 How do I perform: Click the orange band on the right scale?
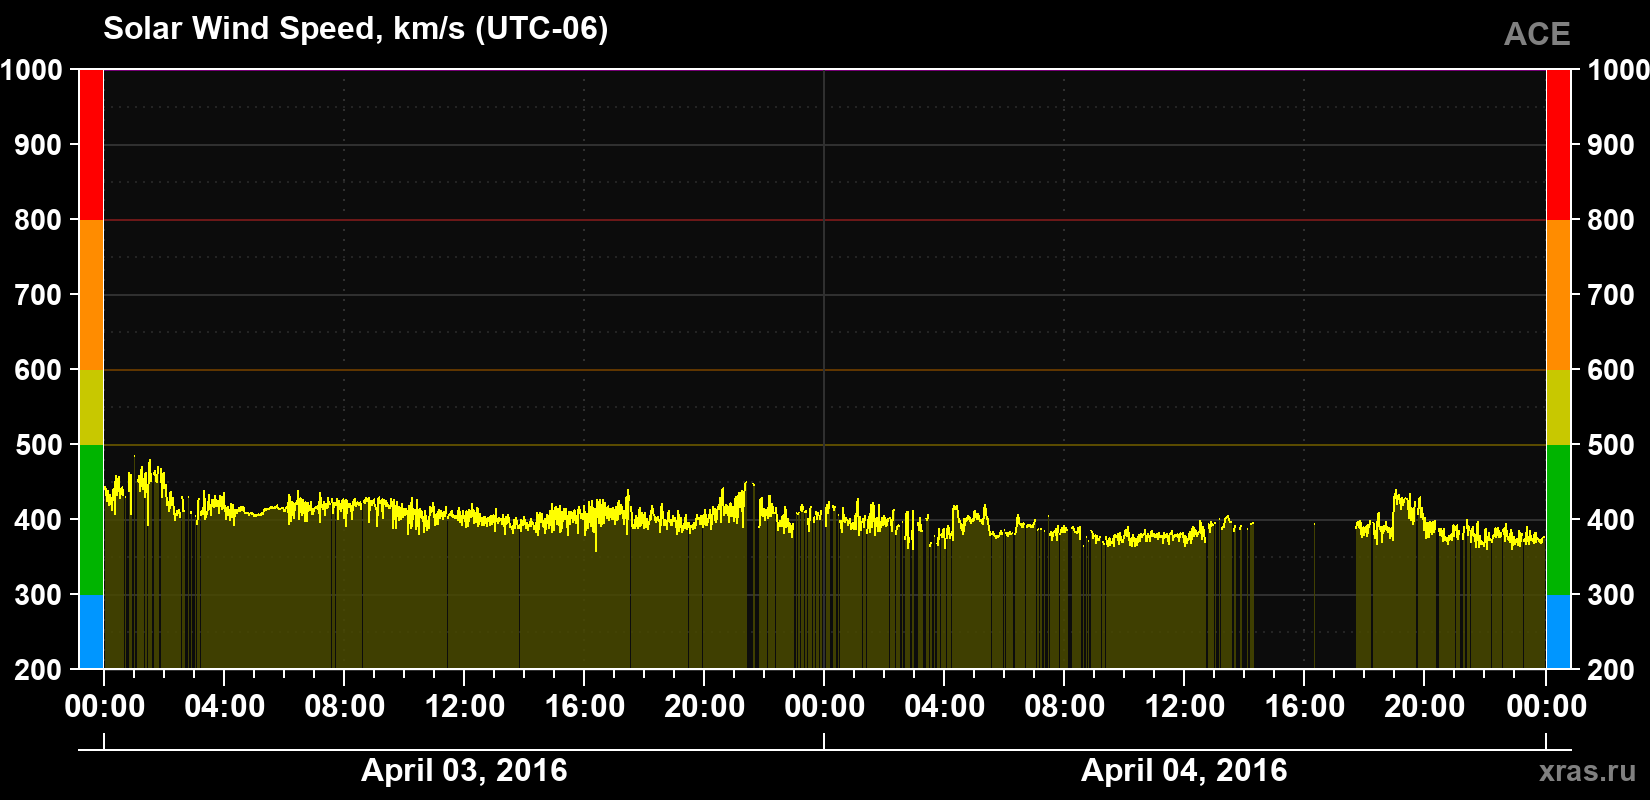tap(1558, 295)
